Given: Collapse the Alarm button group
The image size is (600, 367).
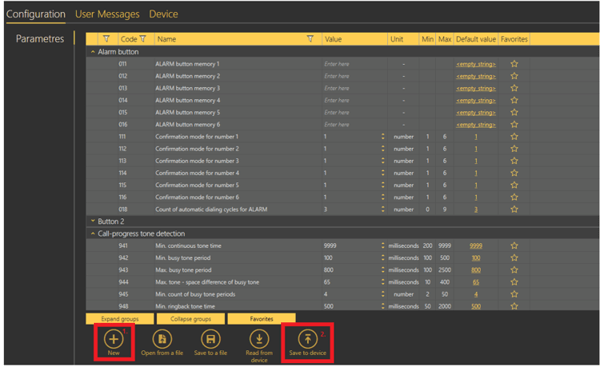Looking at the screenshot, I should [93, 51].
